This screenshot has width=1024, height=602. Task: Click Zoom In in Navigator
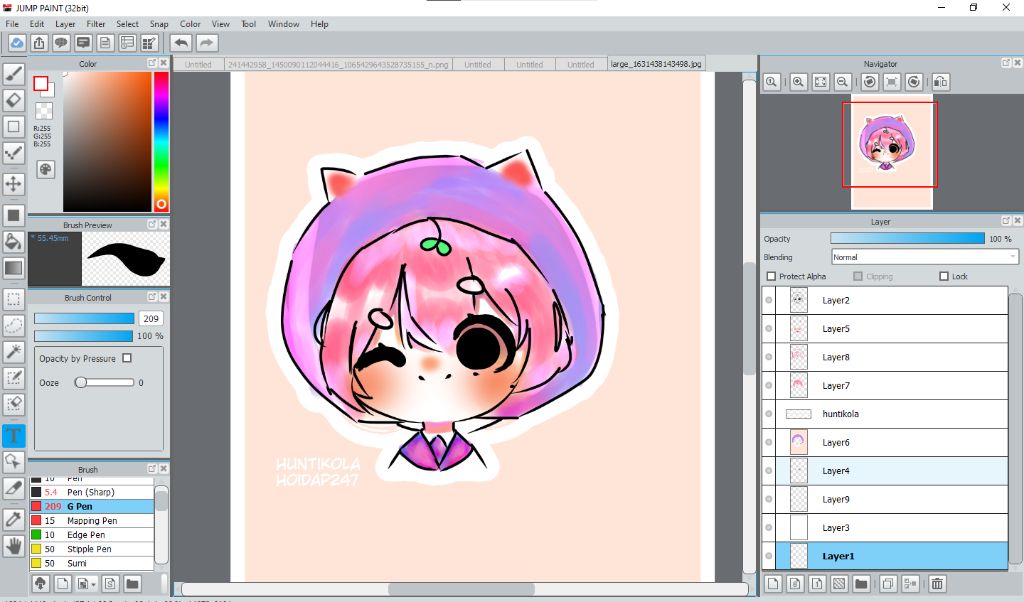point(798,82)
